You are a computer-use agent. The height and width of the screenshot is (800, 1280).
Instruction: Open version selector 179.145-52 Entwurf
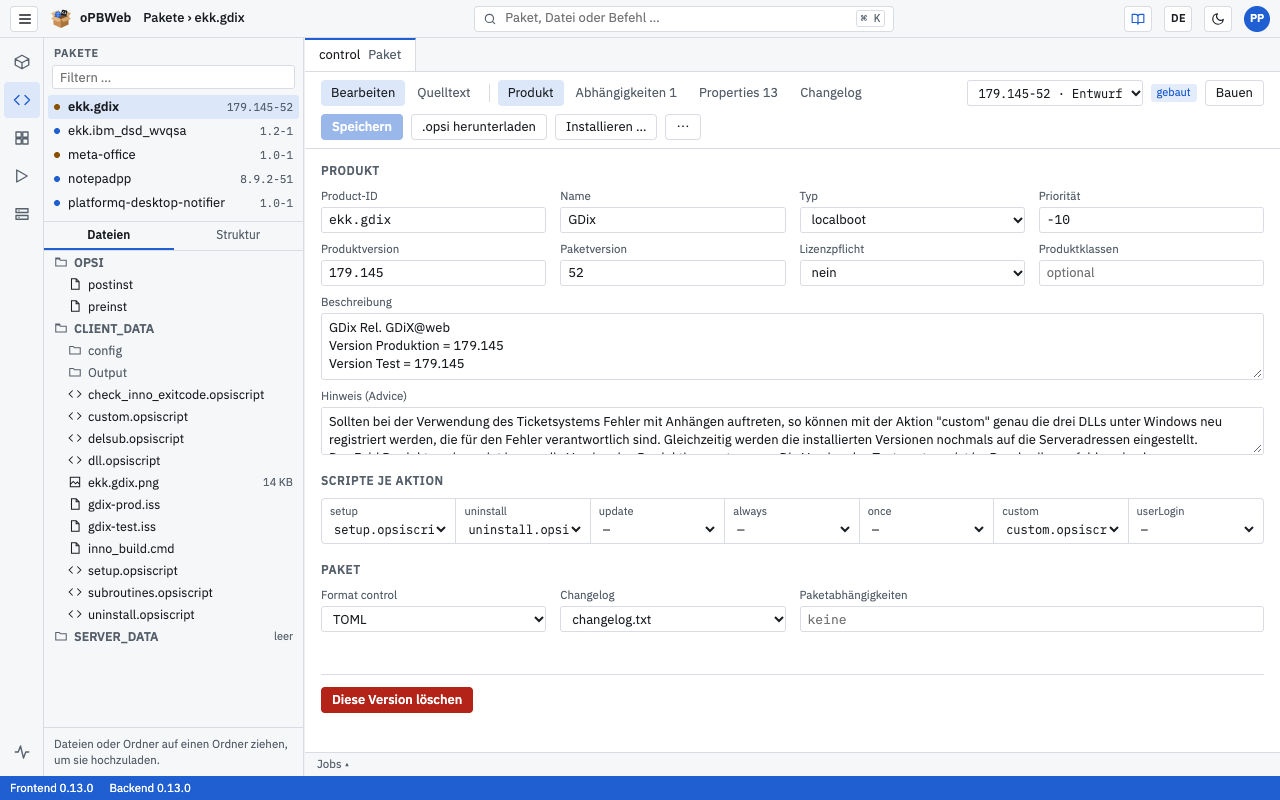click(x=1055, y=93)
